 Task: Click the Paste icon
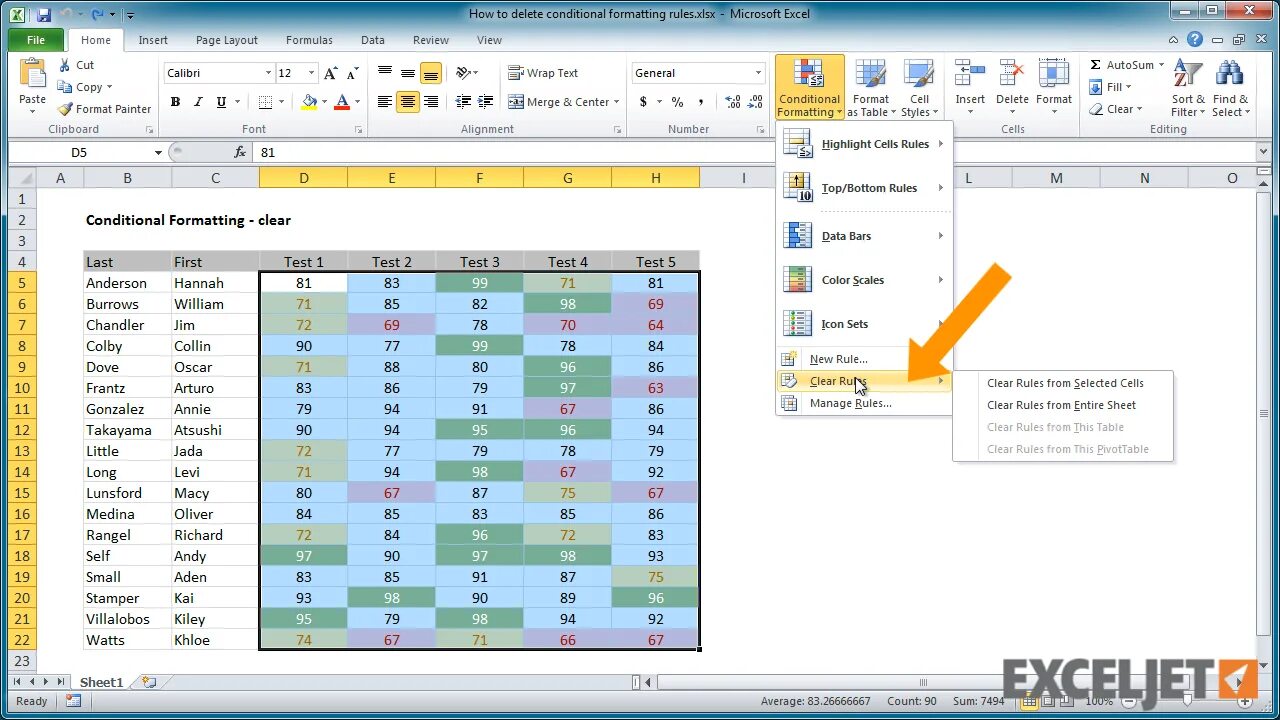(33, 74)
